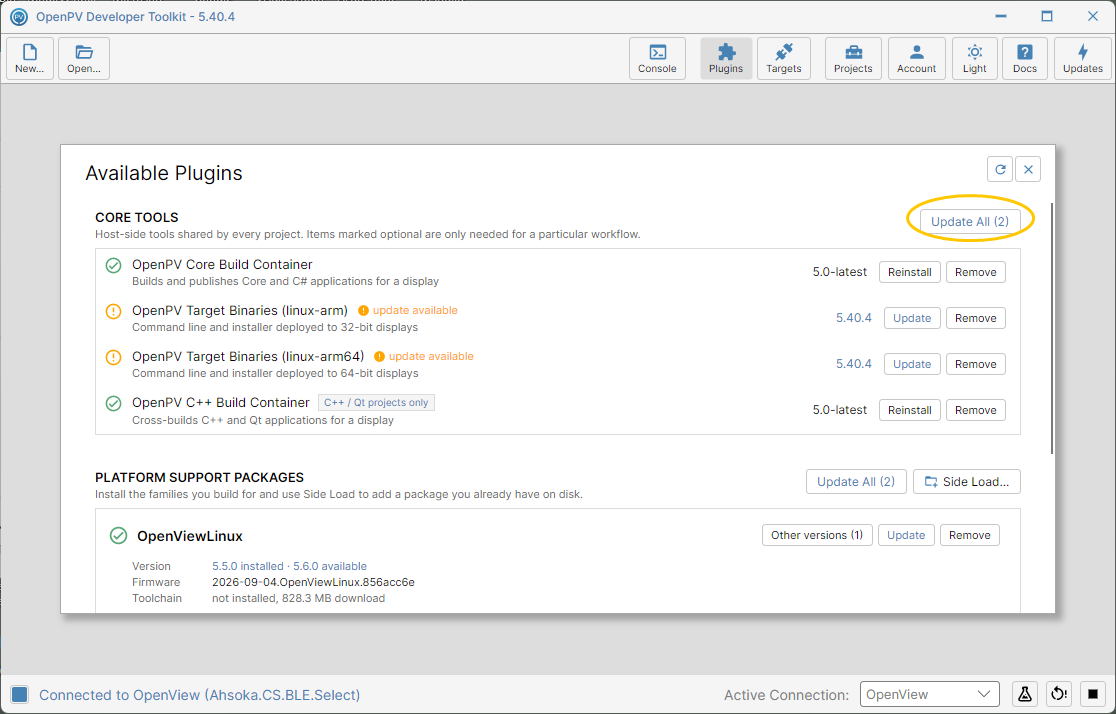Click the Open... folder toolbar button
1116x714 pixels.
coord(84,58)
